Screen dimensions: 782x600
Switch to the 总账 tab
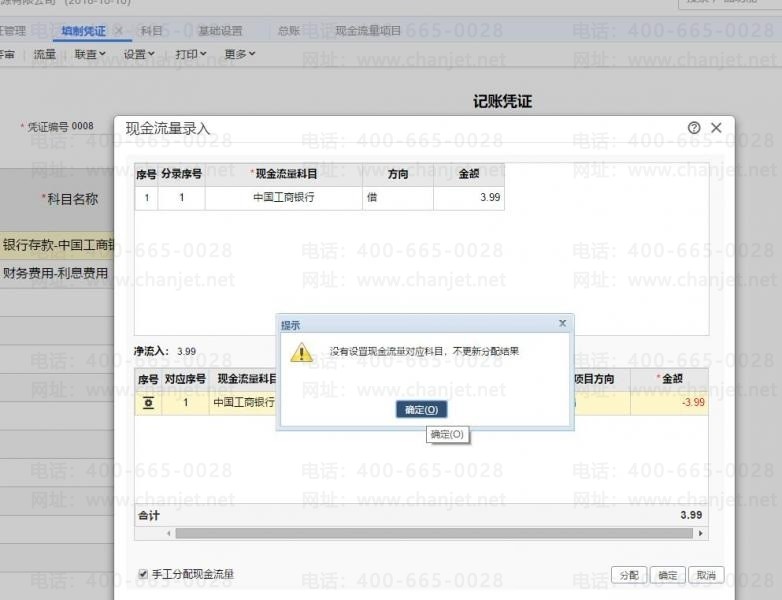(x=289, y=31)
